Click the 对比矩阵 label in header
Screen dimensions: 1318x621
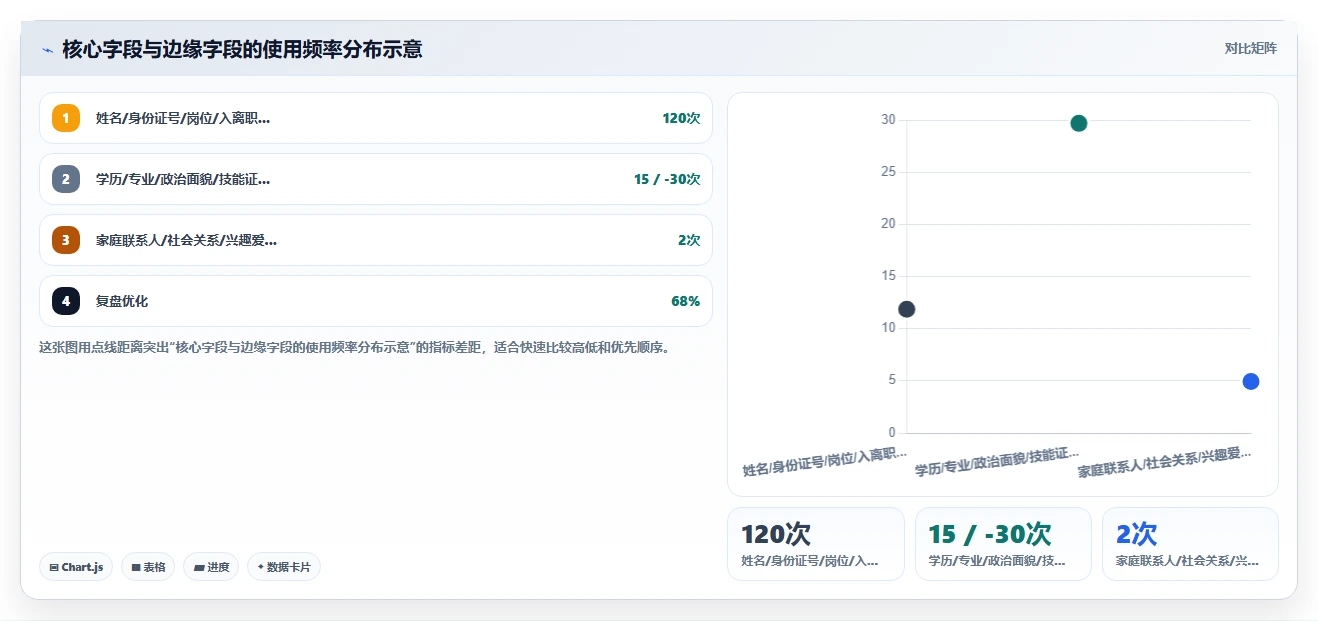pos(1250,48)
